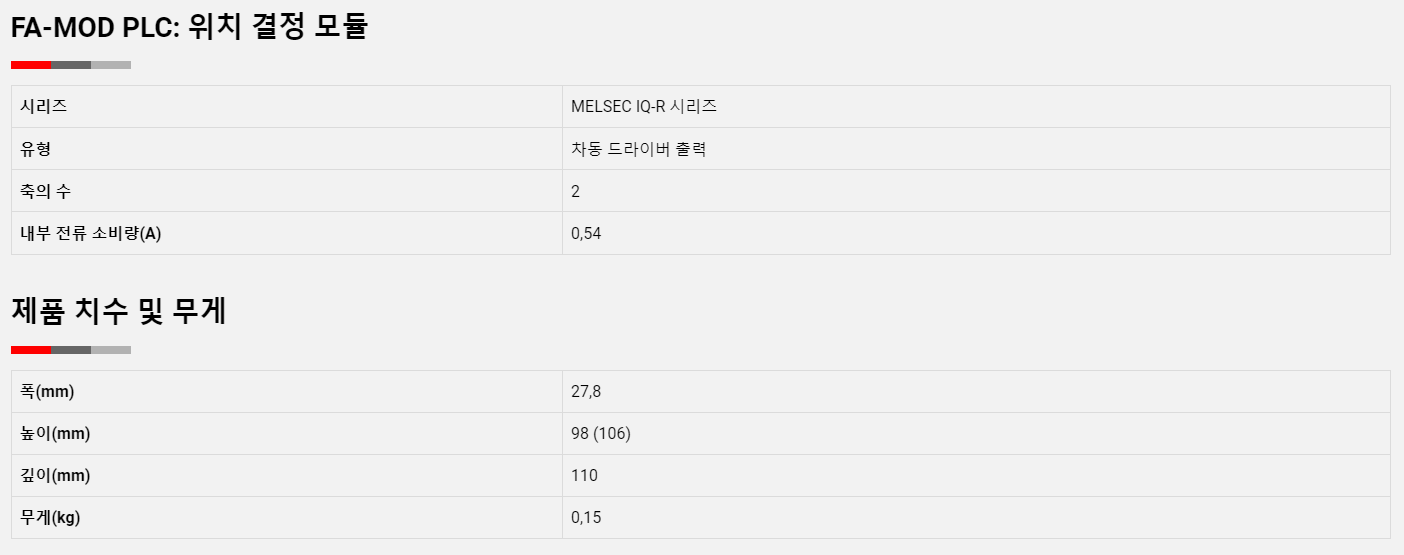Select the 내부 전류 소비량(A) label
The height and width of the screenshot is (555, 1404).
(91, 233)
